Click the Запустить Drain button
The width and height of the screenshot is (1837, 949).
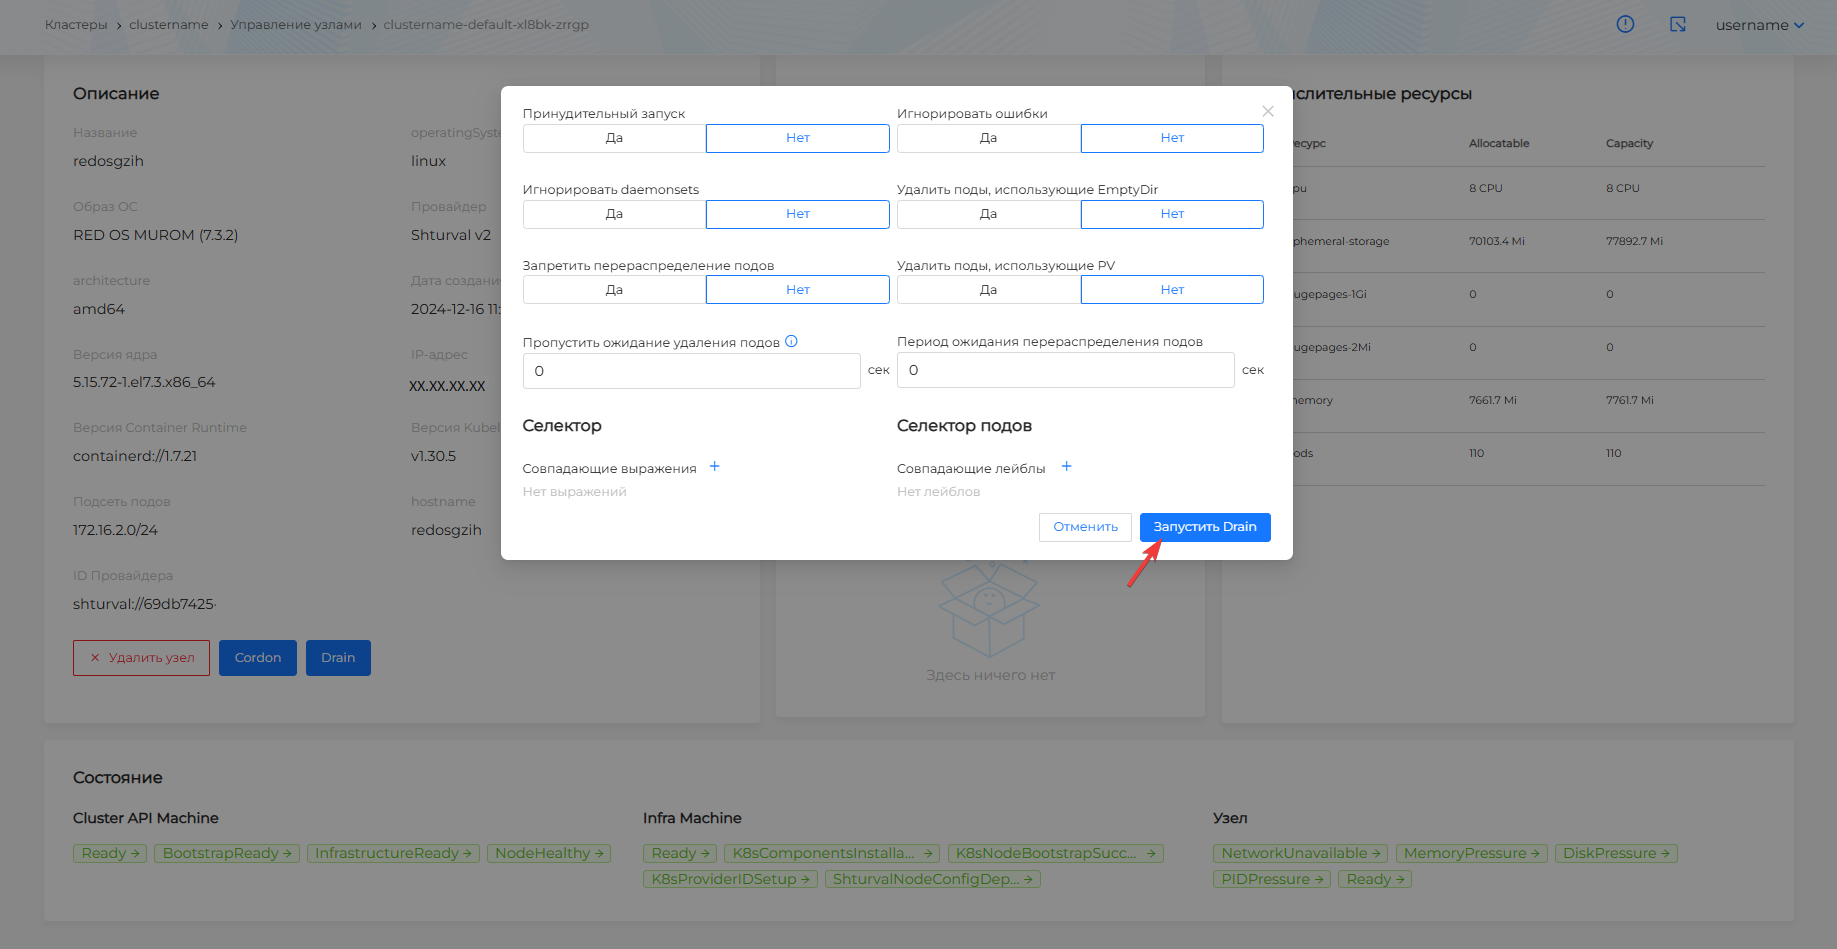[1204, 527]
